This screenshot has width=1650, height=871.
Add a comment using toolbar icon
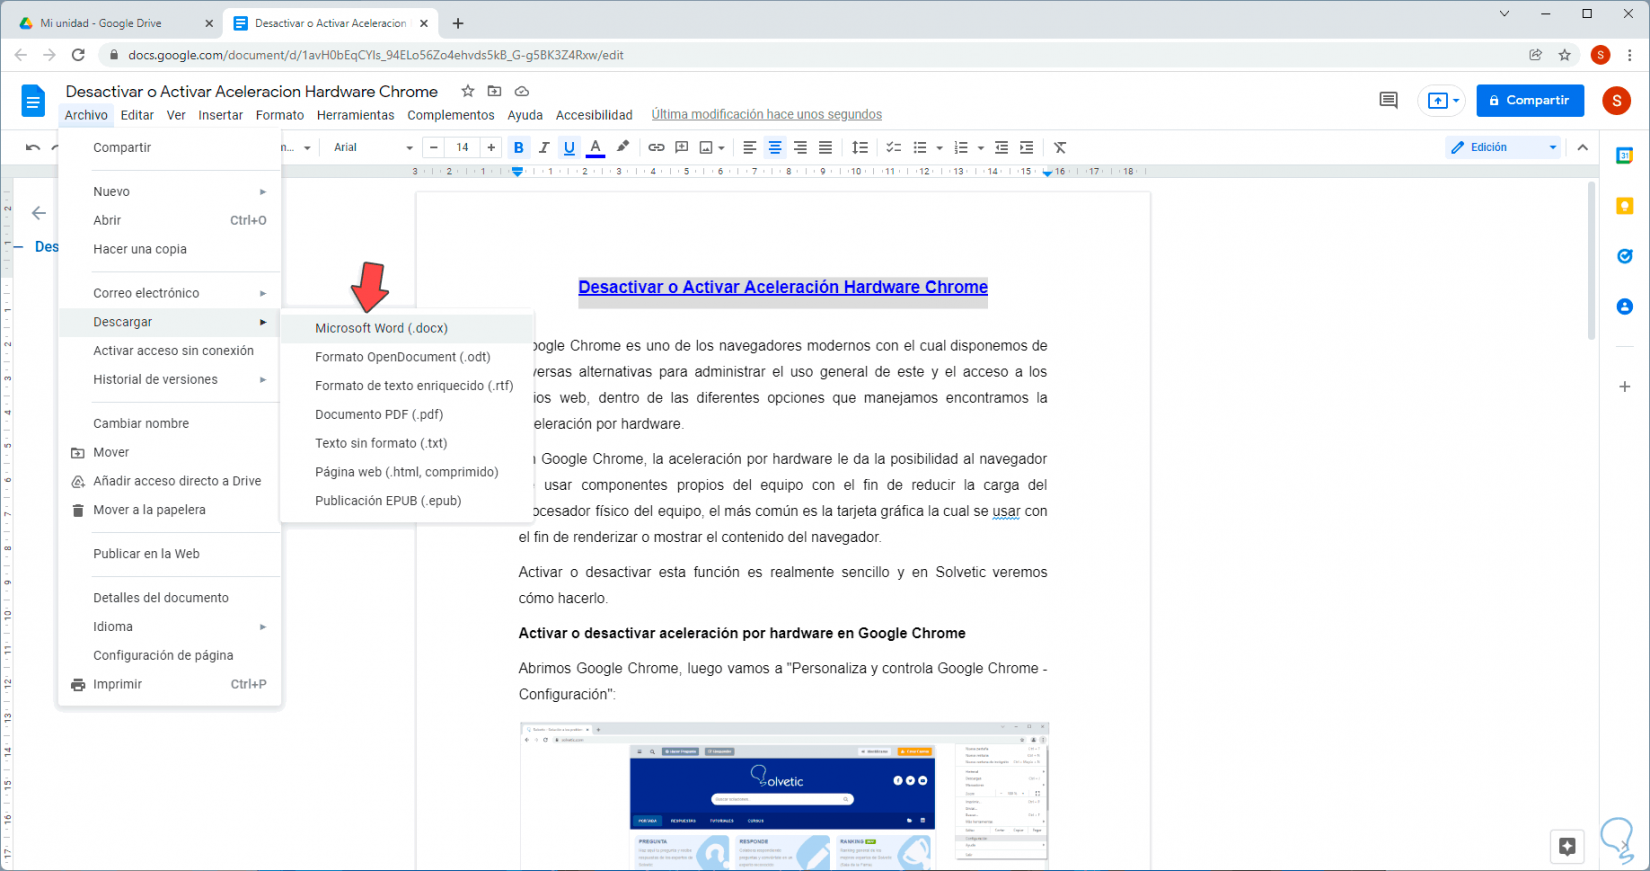click(682, 148)
